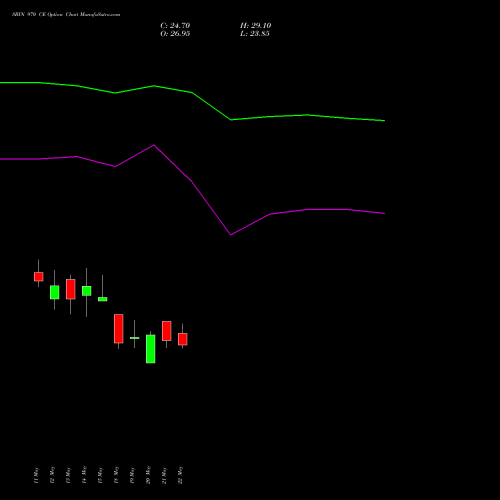Click the tall green candle for 20 May
Viewport: 500px width, 500px height.
point(151,349)
